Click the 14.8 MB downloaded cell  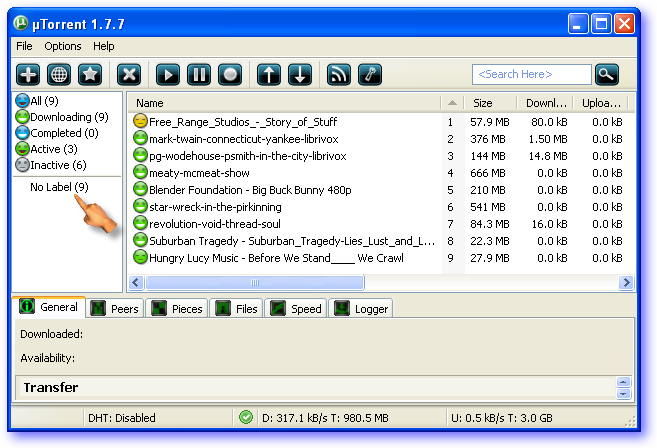[x=548, y=156]
